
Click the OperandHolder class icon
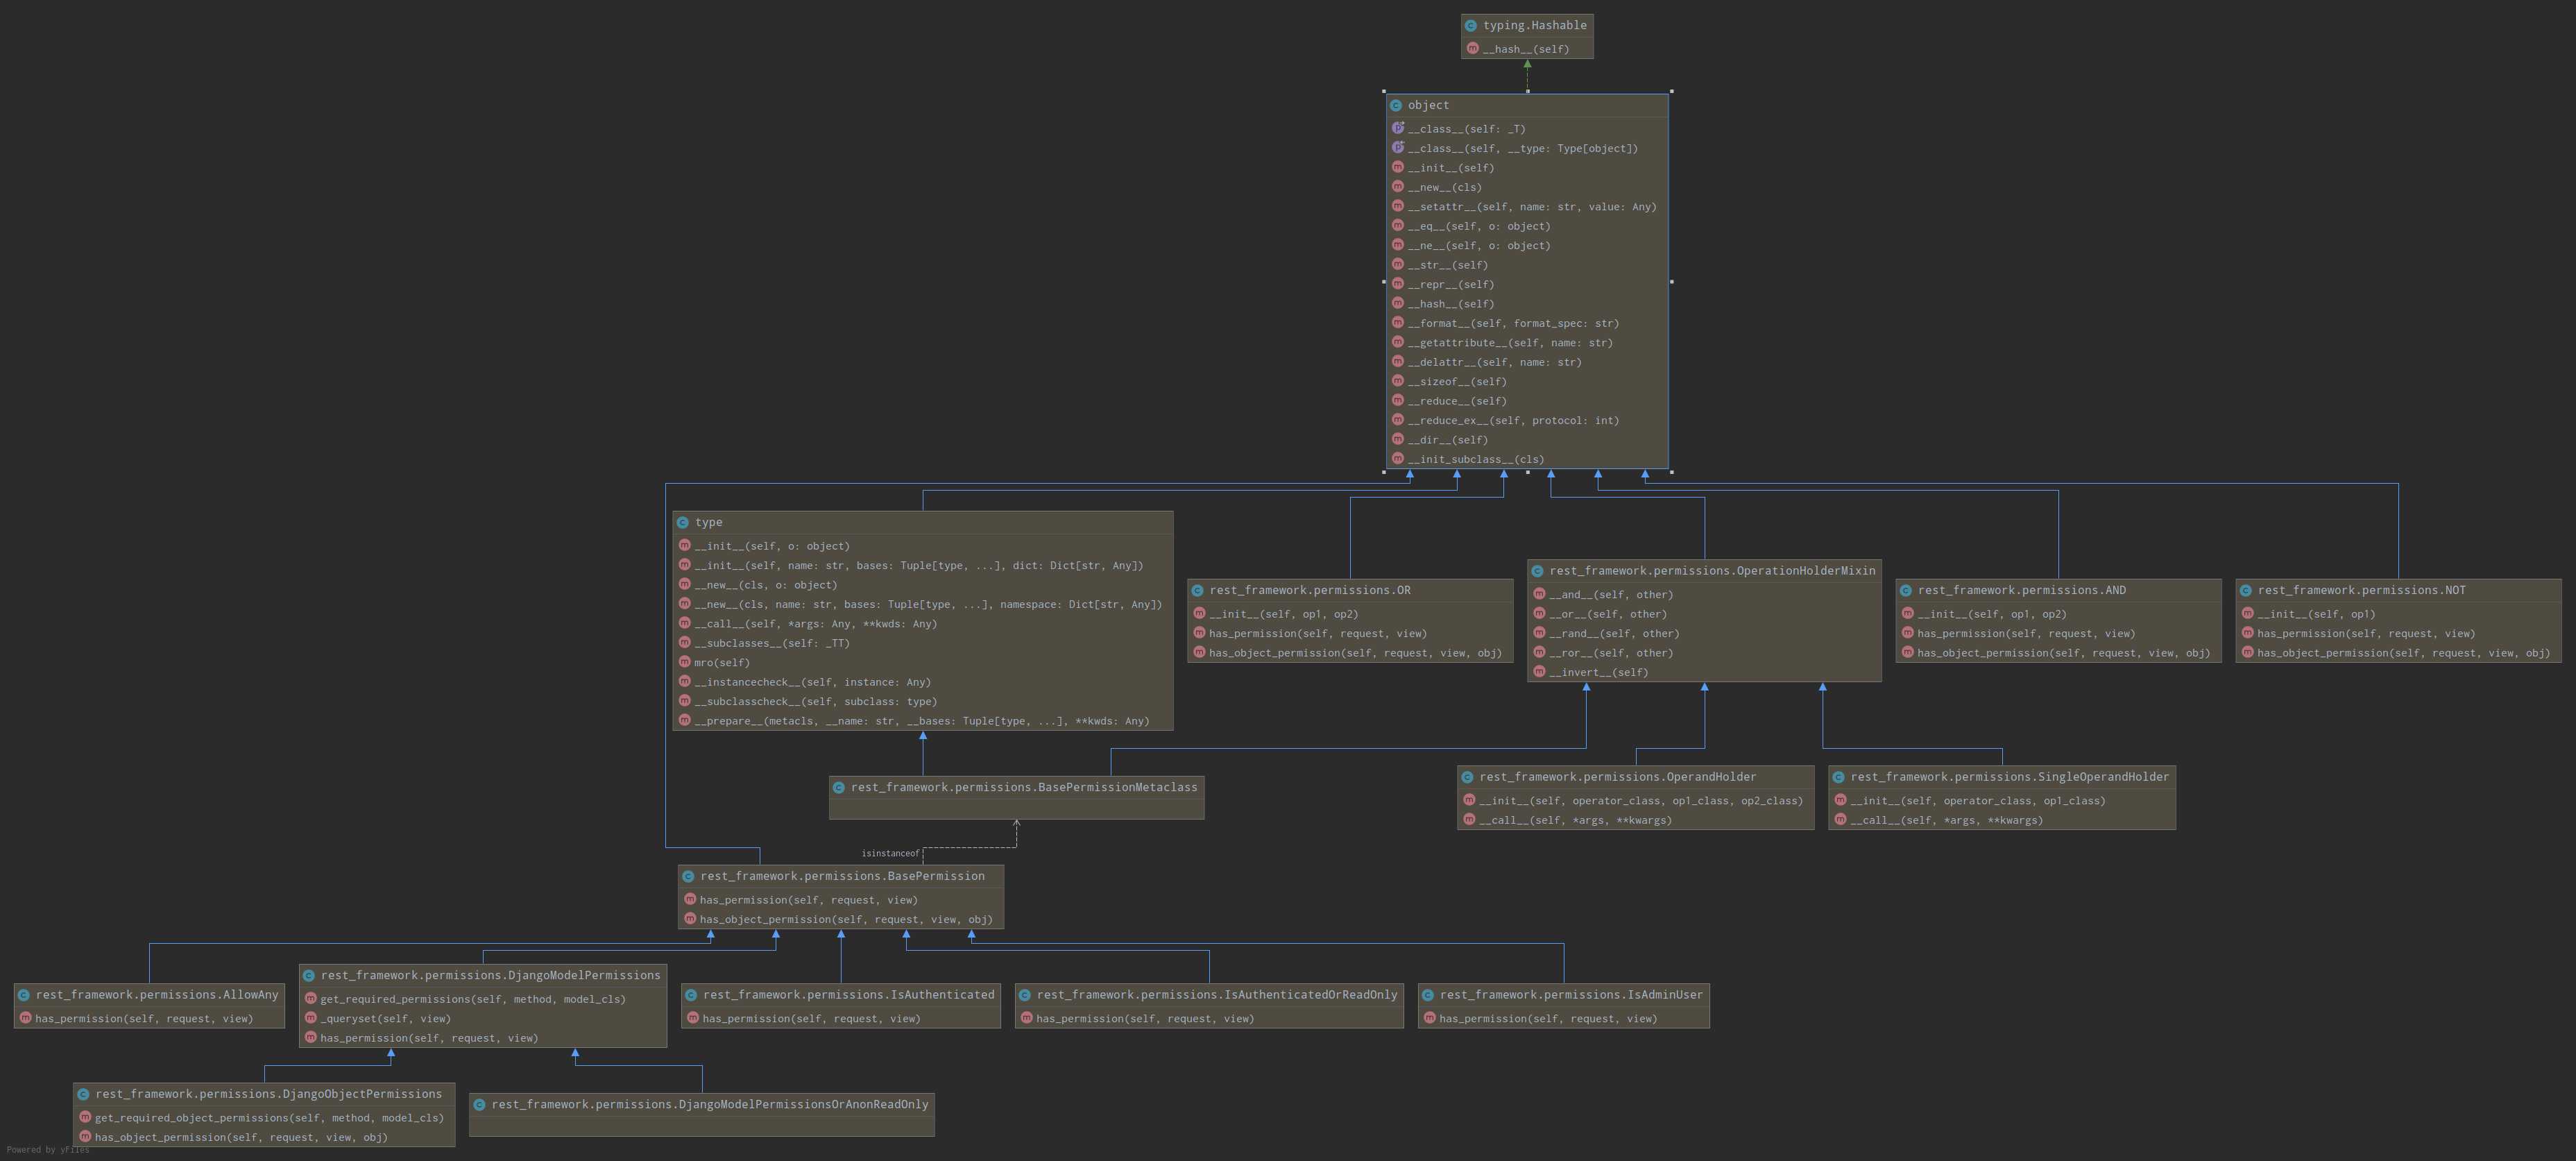pyautogui.click(x=1467, y=777)
